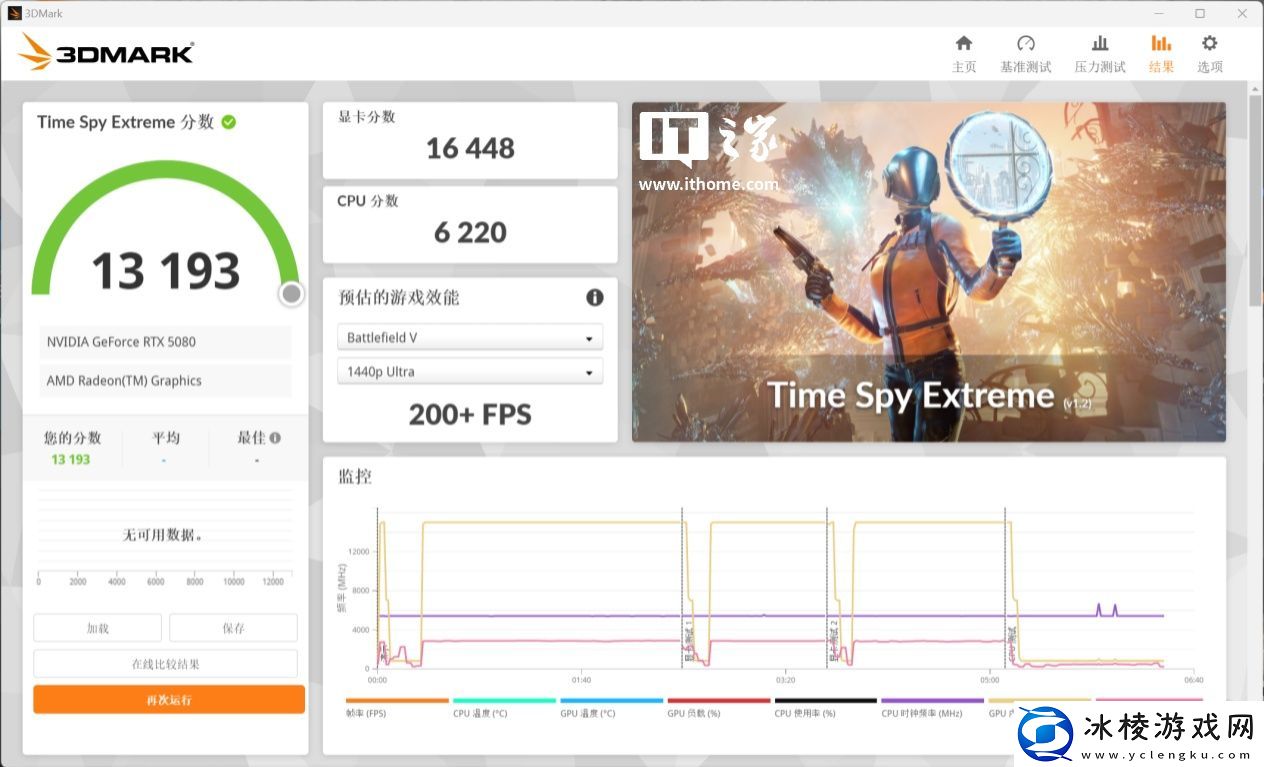Open the 1440p Ultra resolution dropdown
Image resolution: width=1264 pixels, height=767 pixels.
(470, 372)
